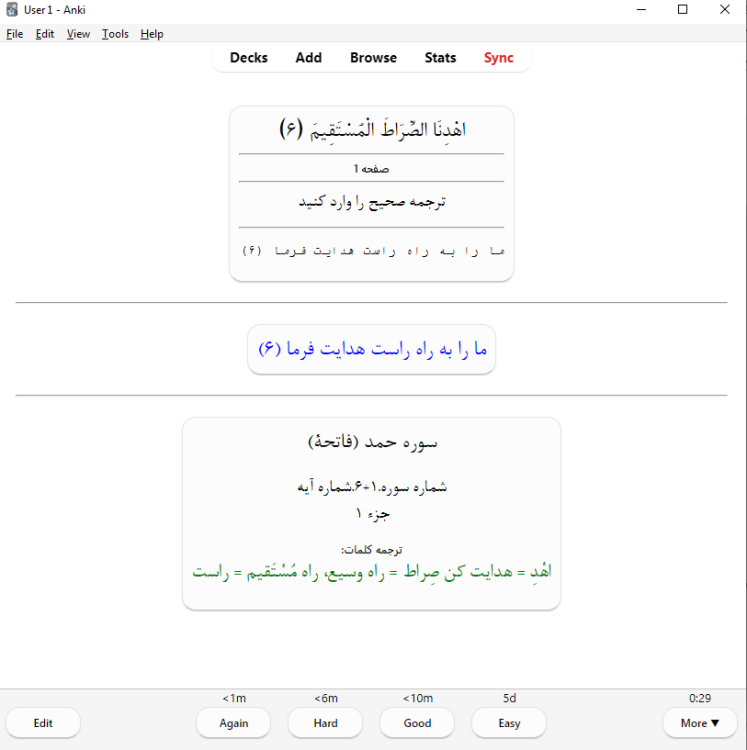Image resolution: width=747 pixels, height=750 pixels.
Task: Click the blue typed answer text box
Action: (x=372, y=350)
